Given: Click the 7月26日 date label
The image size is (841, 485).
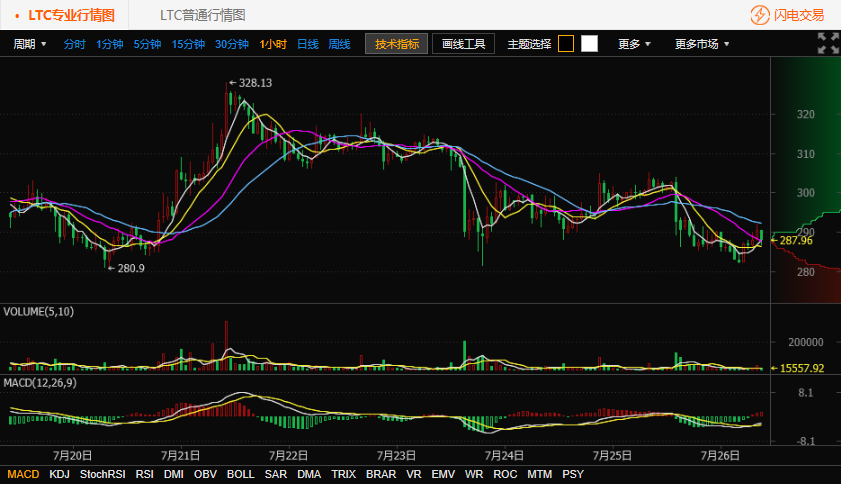Looking at the screenshot, I should click(x=720, y=456).
